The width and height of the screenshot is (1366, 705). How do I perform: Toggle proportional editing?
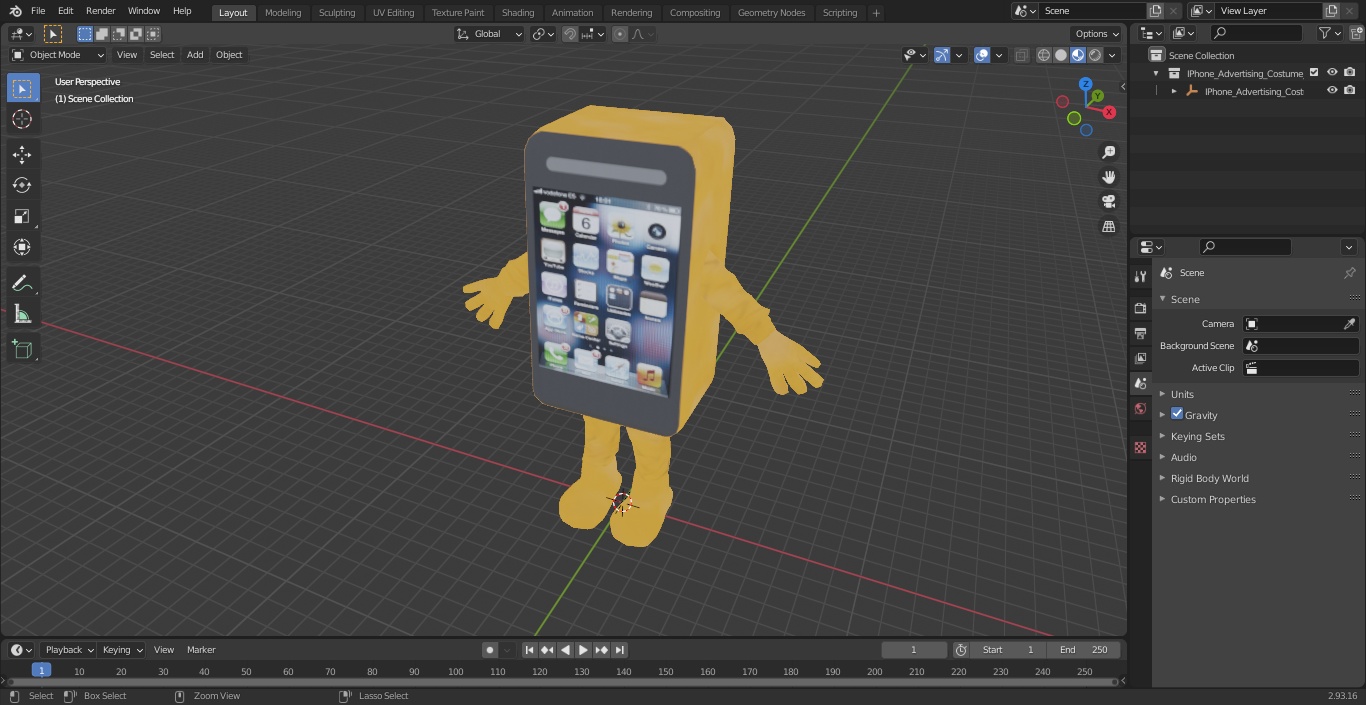pyautogui.click(x=620, y=34)
